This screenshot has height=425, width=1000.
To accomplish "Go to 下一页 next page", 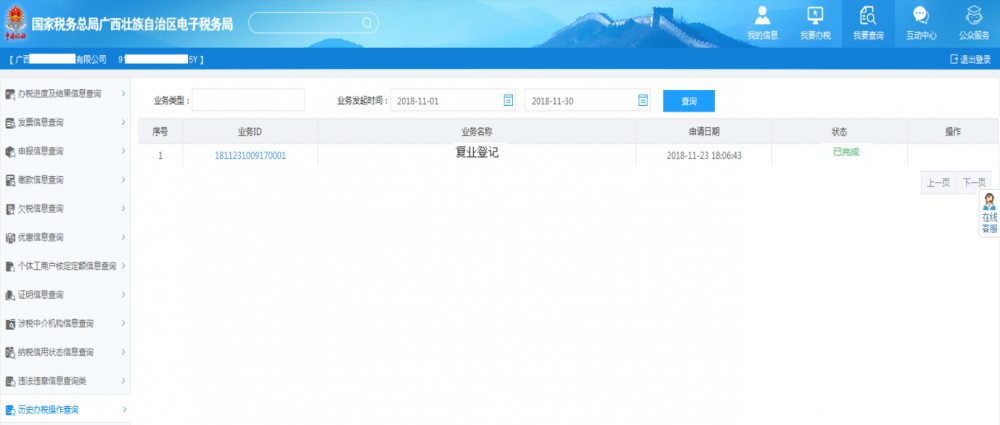I will 974,183.
